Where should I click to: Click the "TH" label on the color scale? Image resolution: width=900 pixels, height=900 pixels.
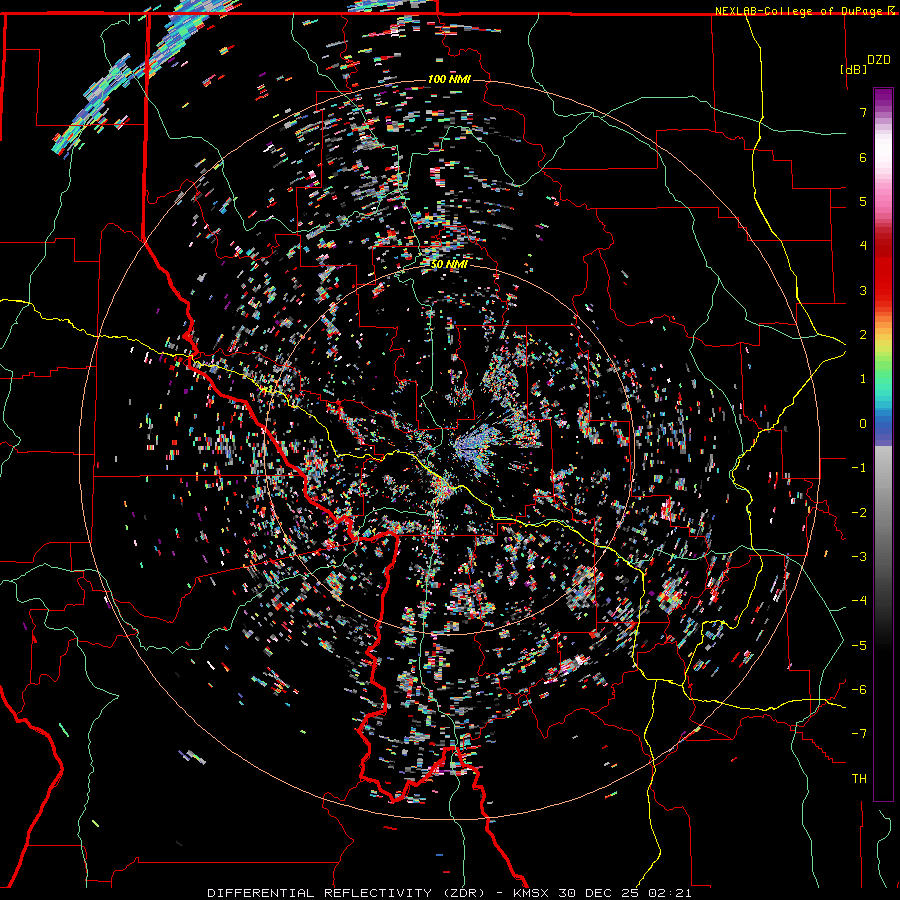(859, 778)
